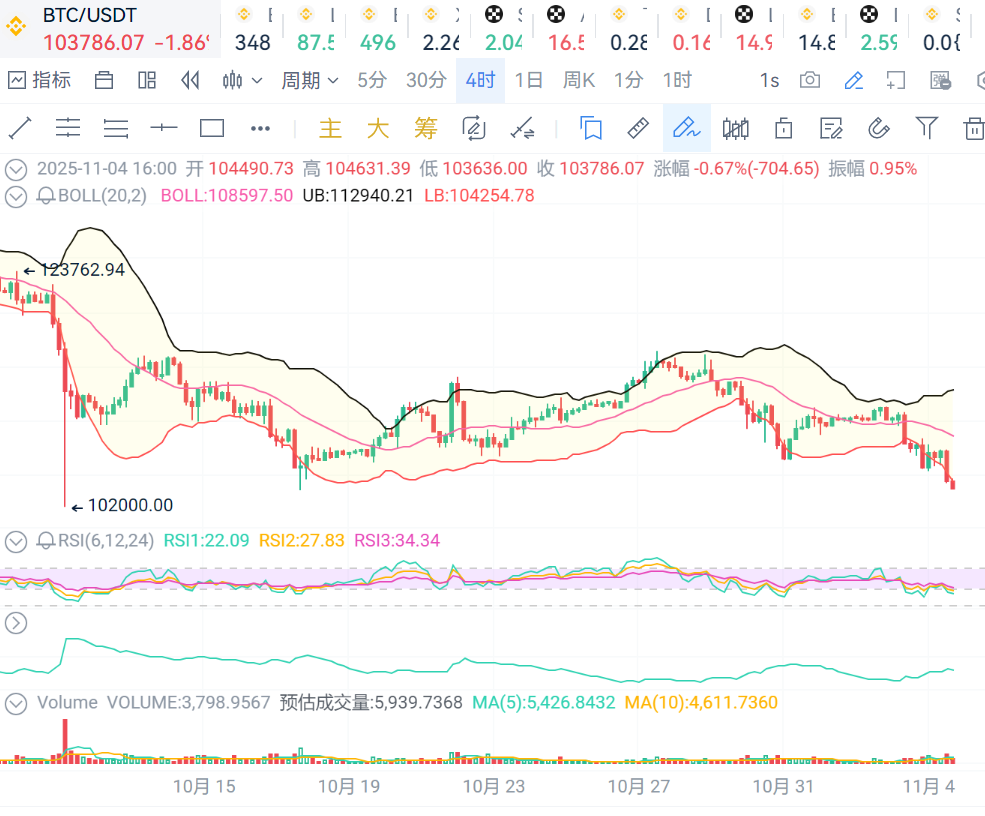Select the trend line drawing tool
985x816 pixels.
click(20, 128)
